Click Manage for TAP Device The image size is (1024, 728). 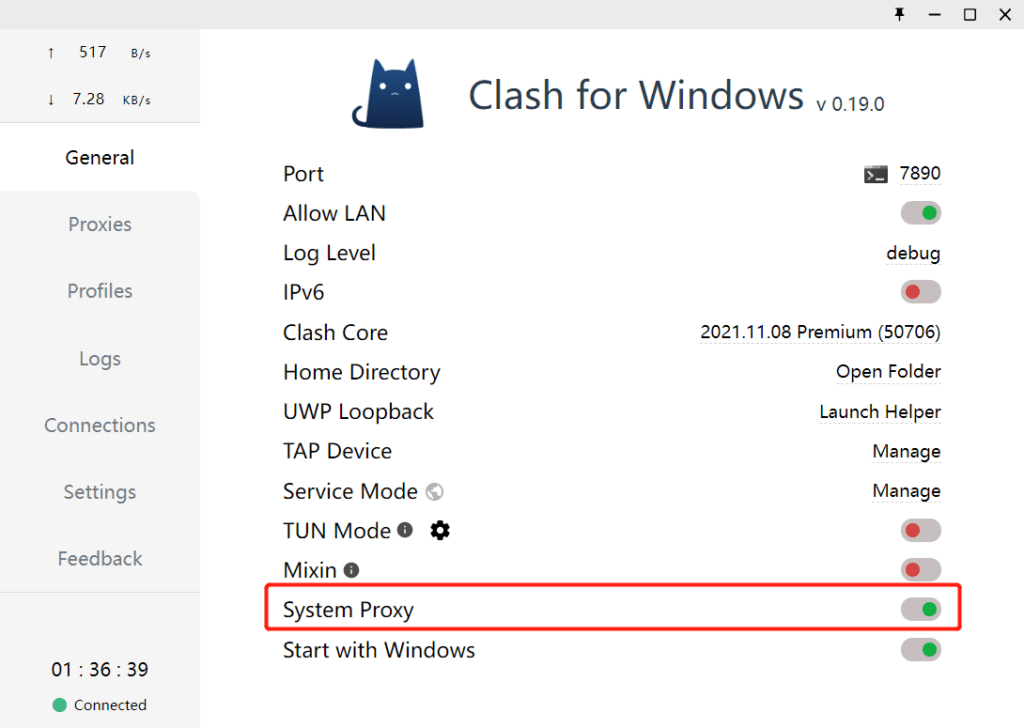click(906, 451)
